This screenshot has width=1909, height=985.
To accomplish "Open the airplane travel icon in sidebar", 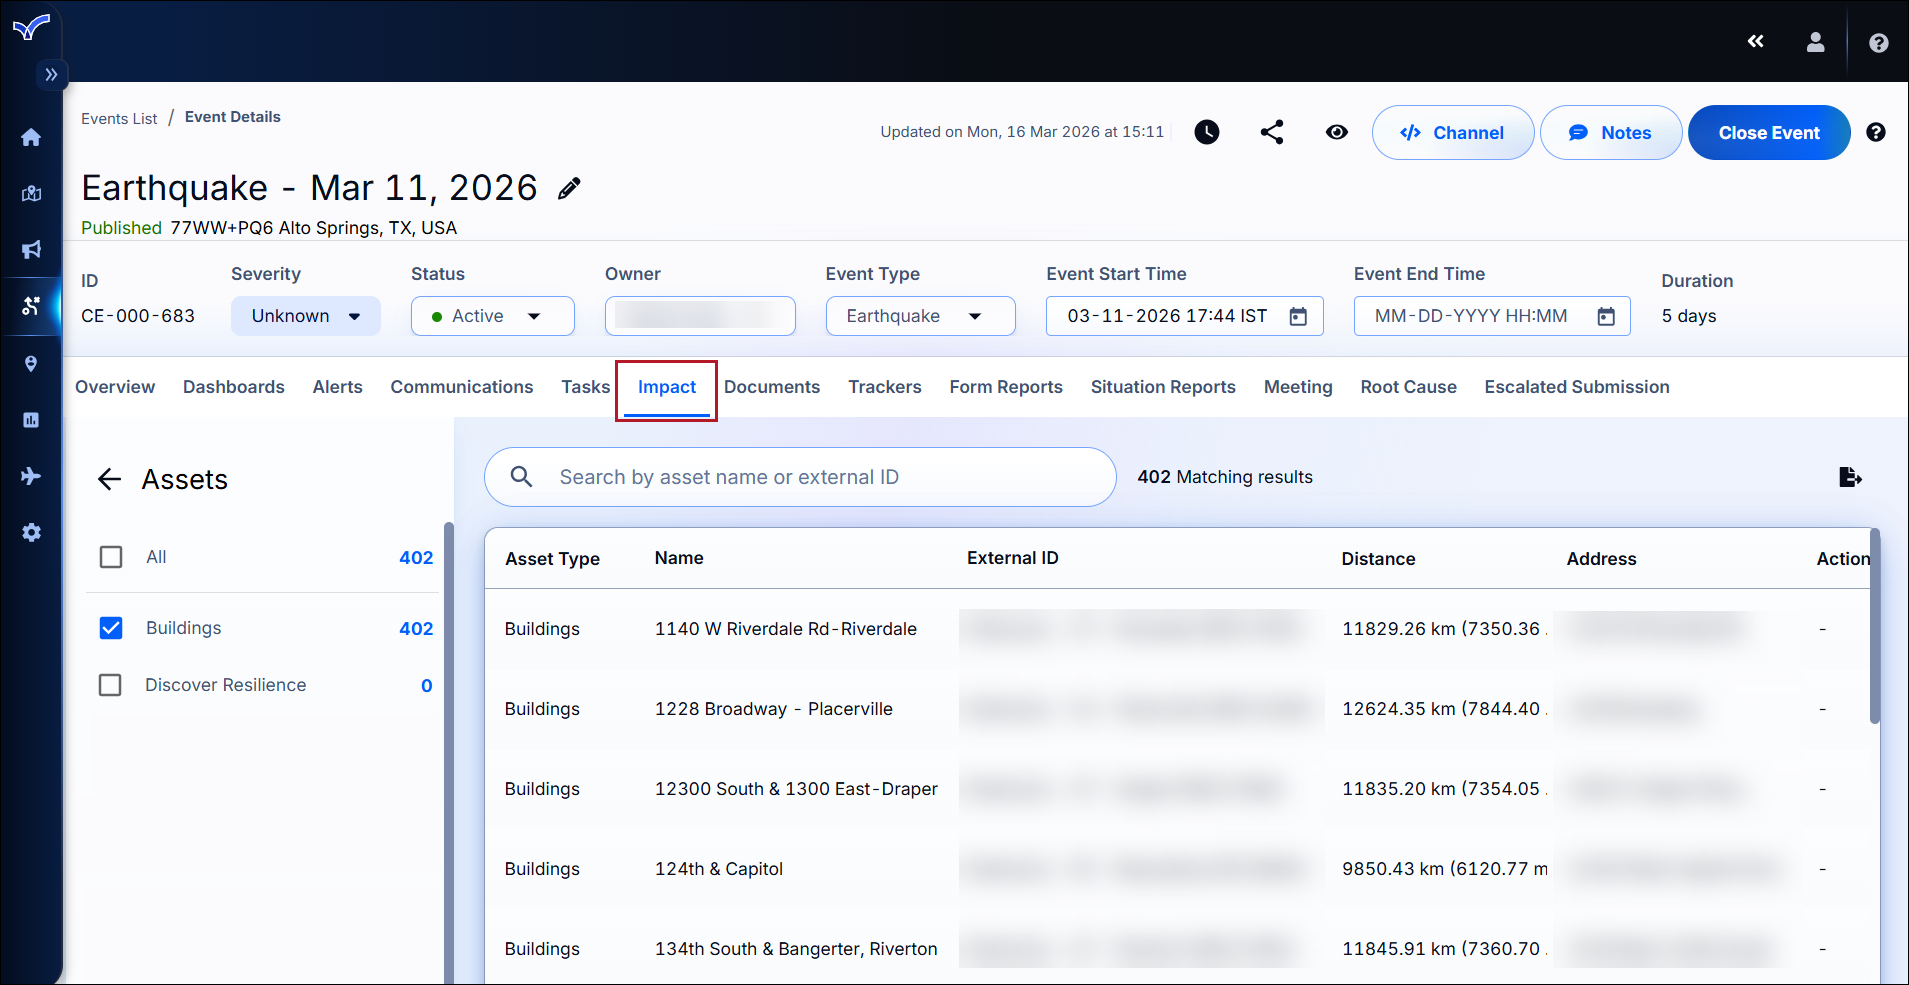I will tap(31, 476).
